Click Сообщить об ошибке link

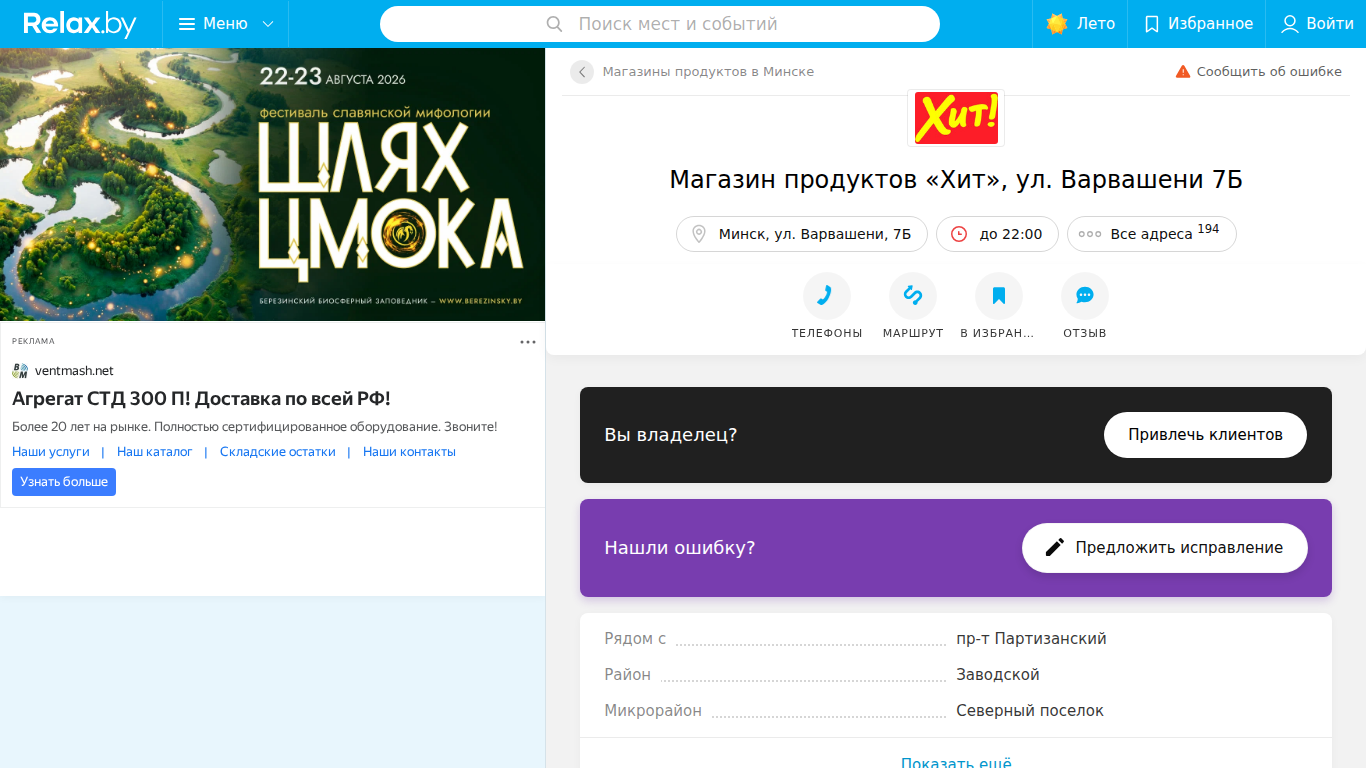[x=1269, y=72]
